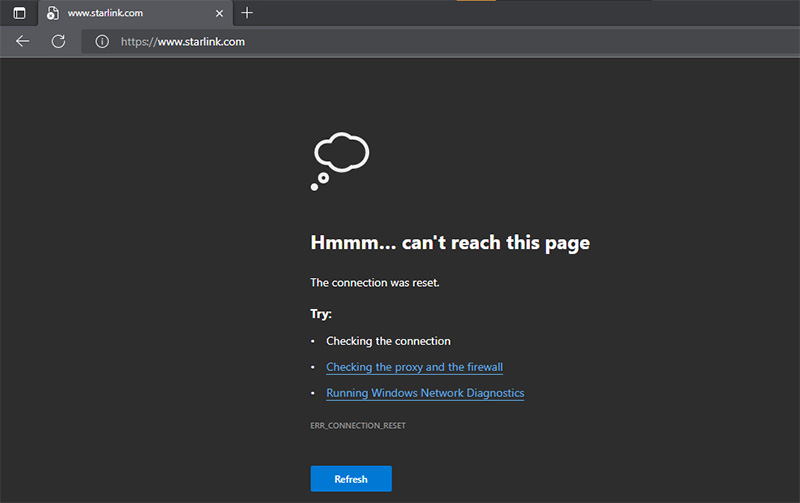800x503 pixels.
Task: Close the www.starlink.com tab
Action: coord(220,13)
